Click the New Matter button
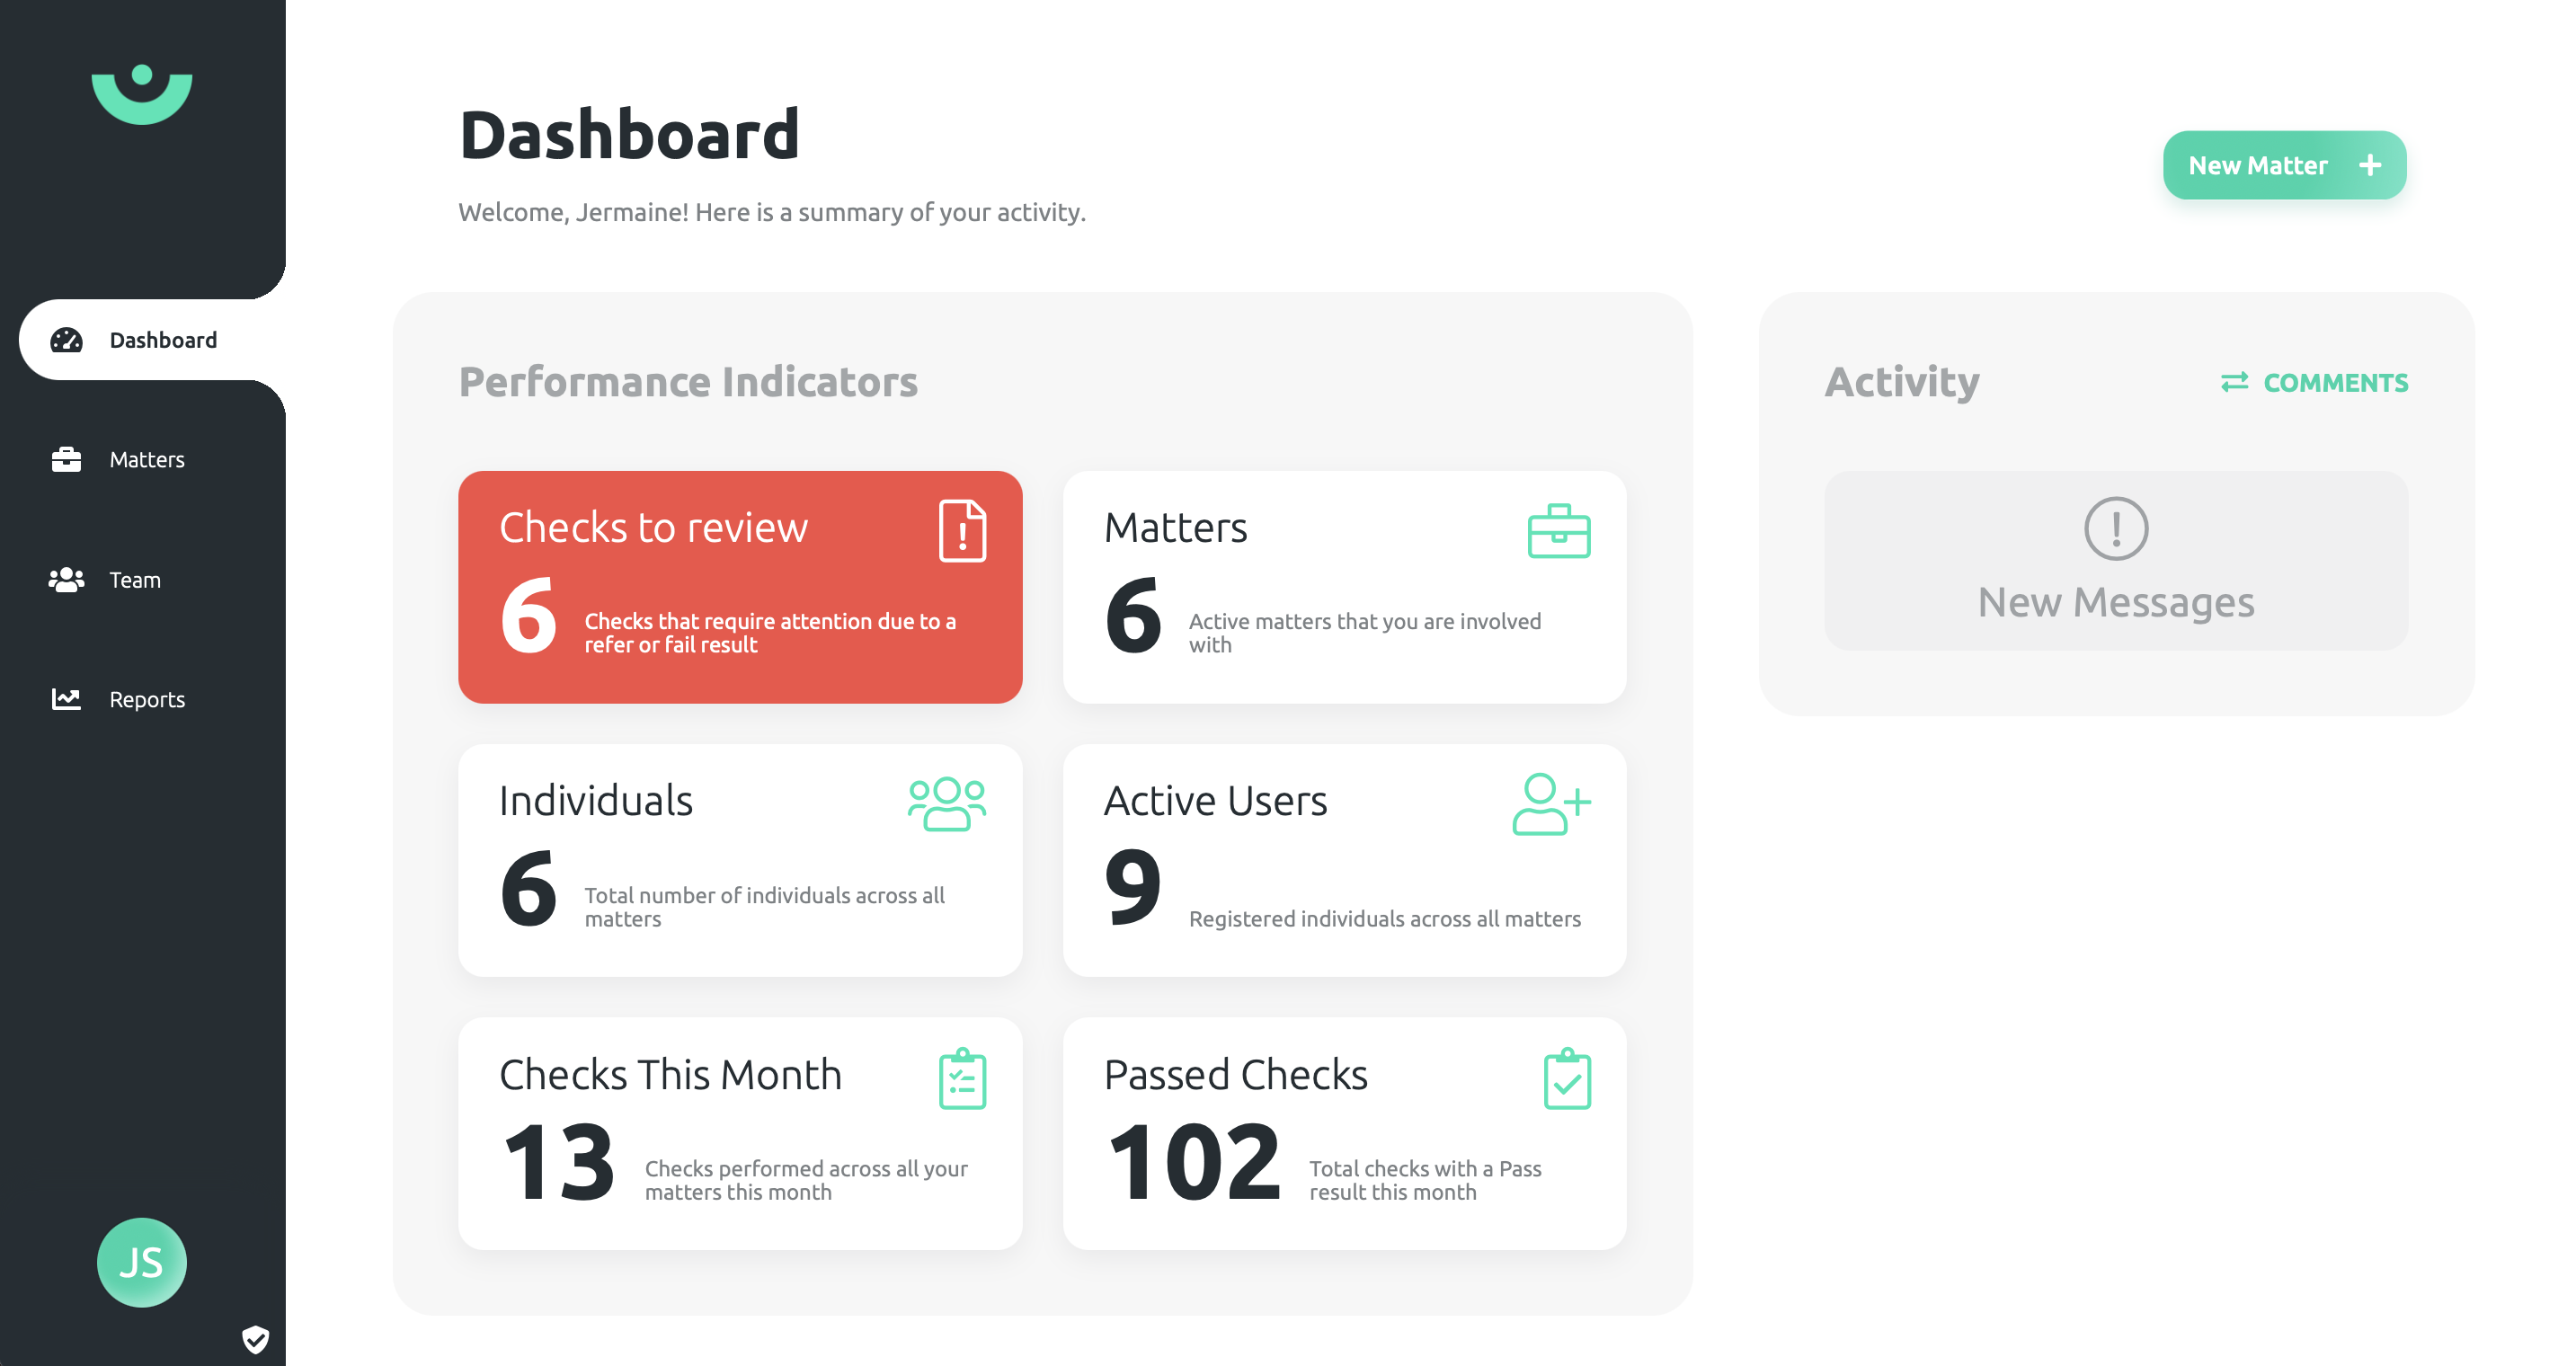Viewport: 2576px width, 1366px height. tap(2283, 165)
